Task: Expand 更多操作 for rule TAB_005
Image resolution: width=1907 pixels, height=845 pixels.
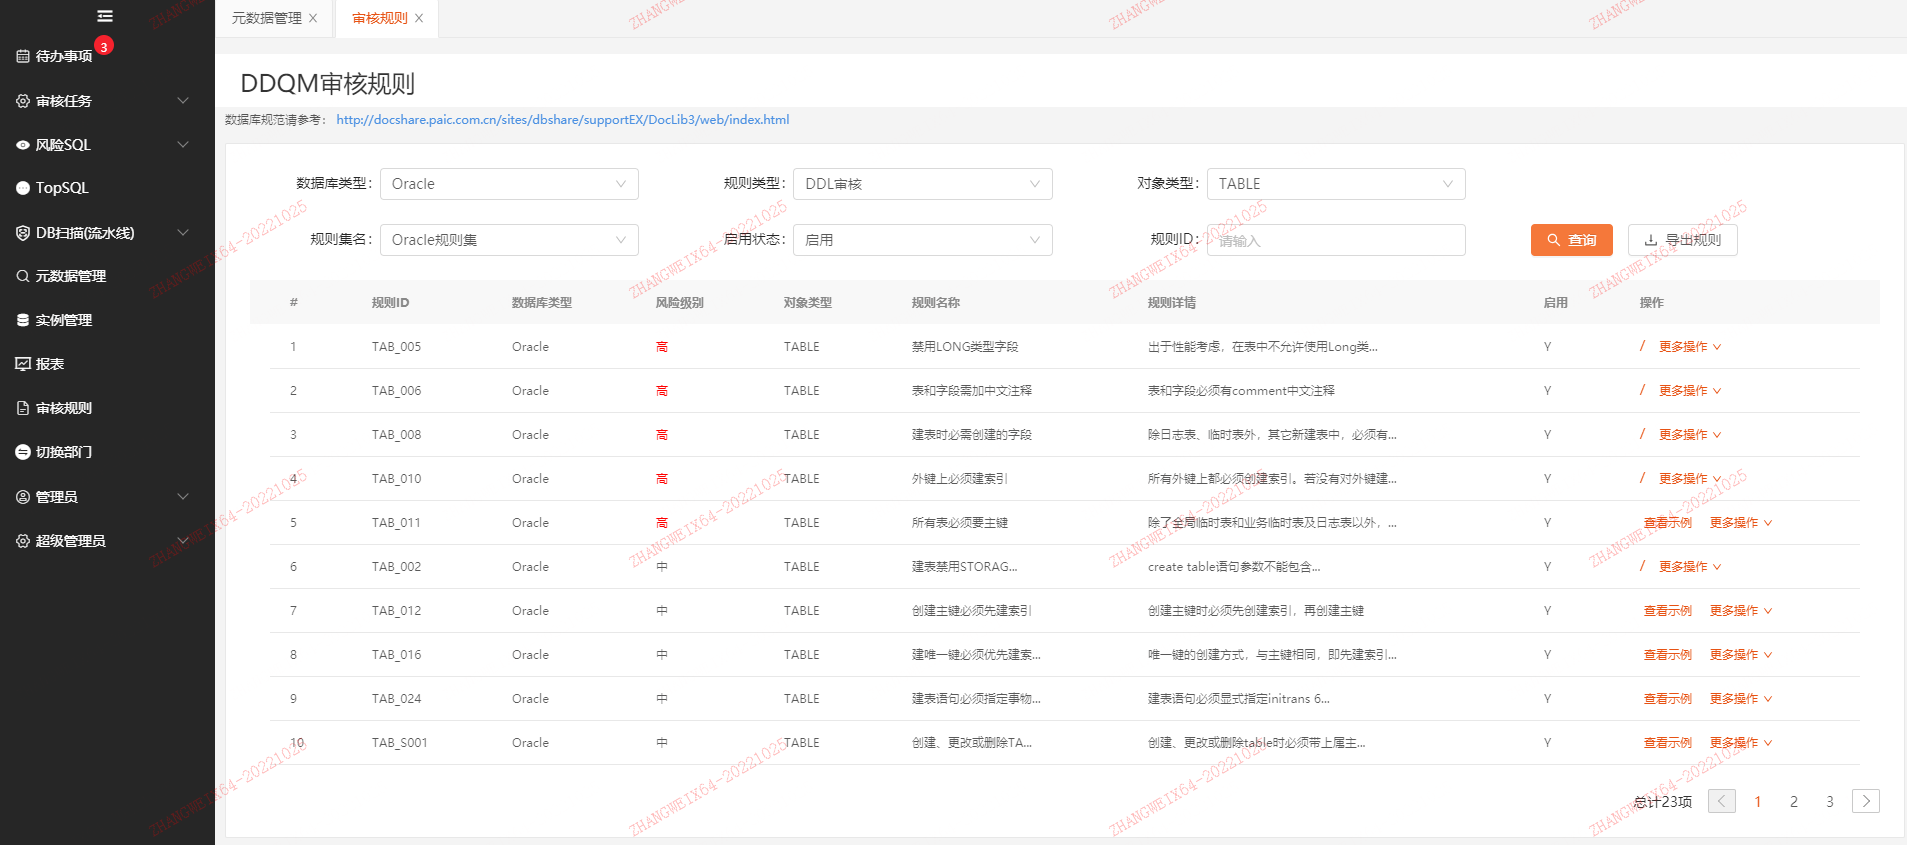Action: 1690,347
